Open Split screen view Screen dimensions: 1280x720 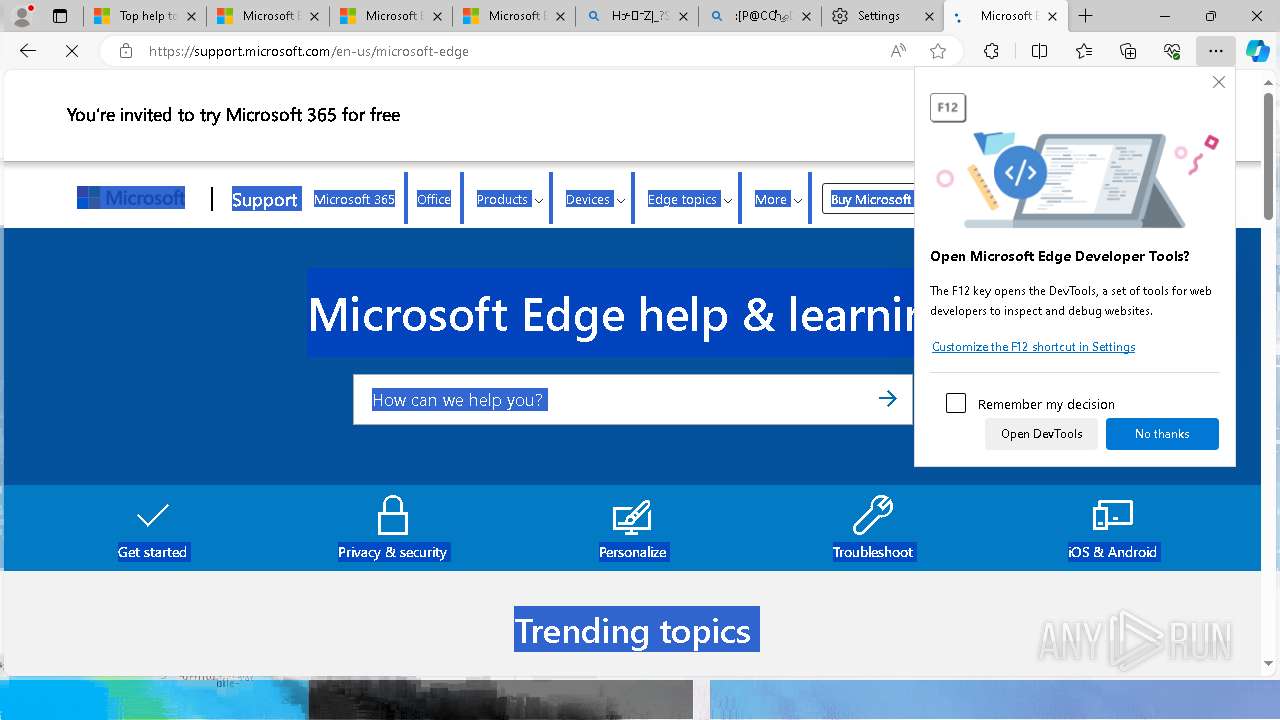[x=1039, y=51]
